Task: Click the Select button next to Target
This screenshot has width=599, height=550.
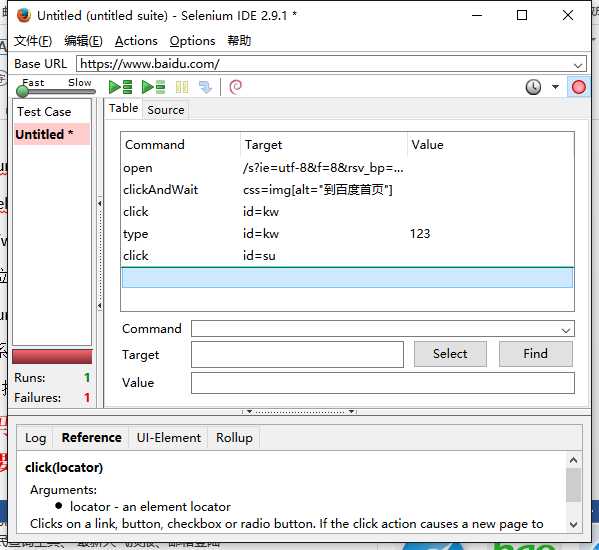Action: [450, 354]
